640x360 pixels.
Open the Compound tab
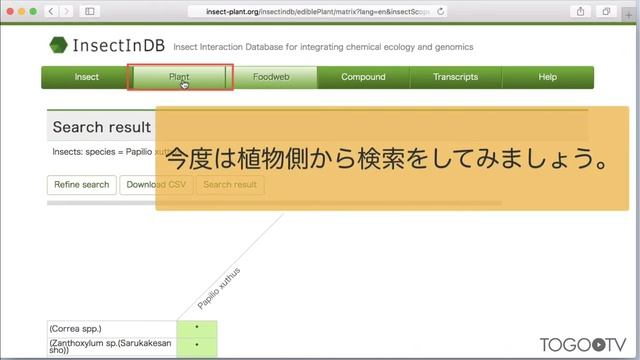click(x=363, y=77)
